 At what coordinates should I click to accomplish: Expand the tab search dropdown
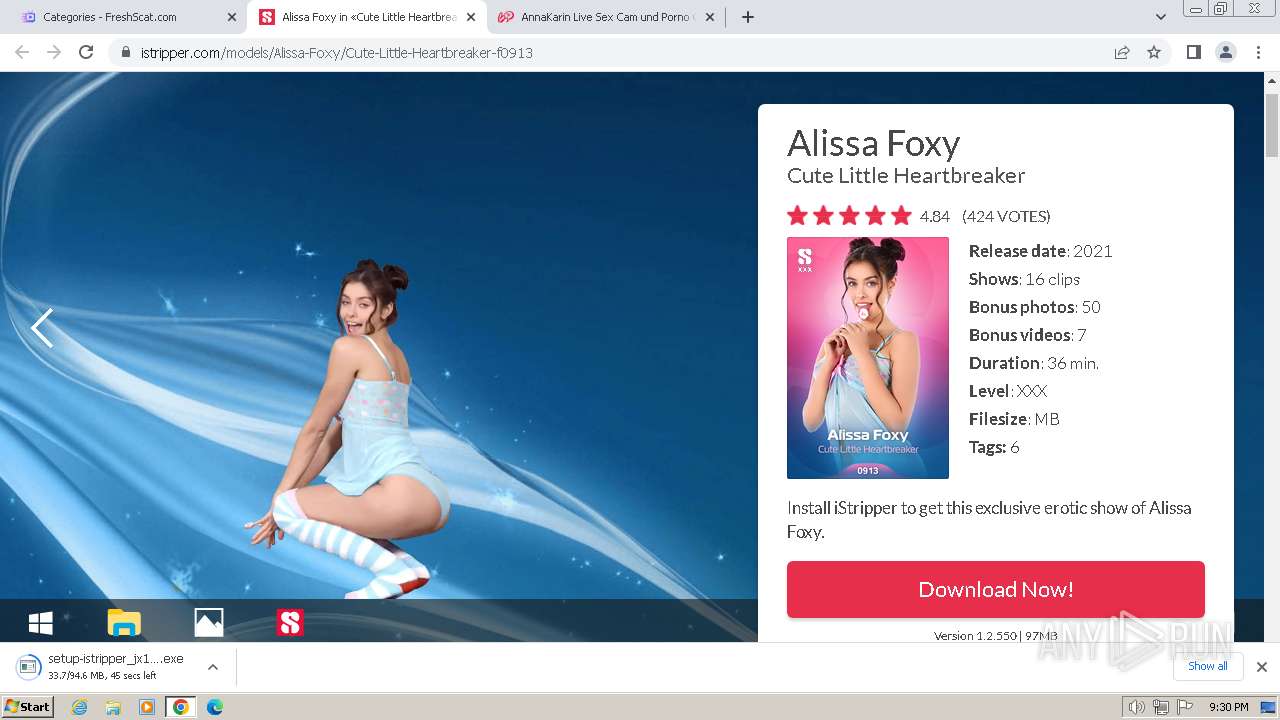coord(1160,17)
